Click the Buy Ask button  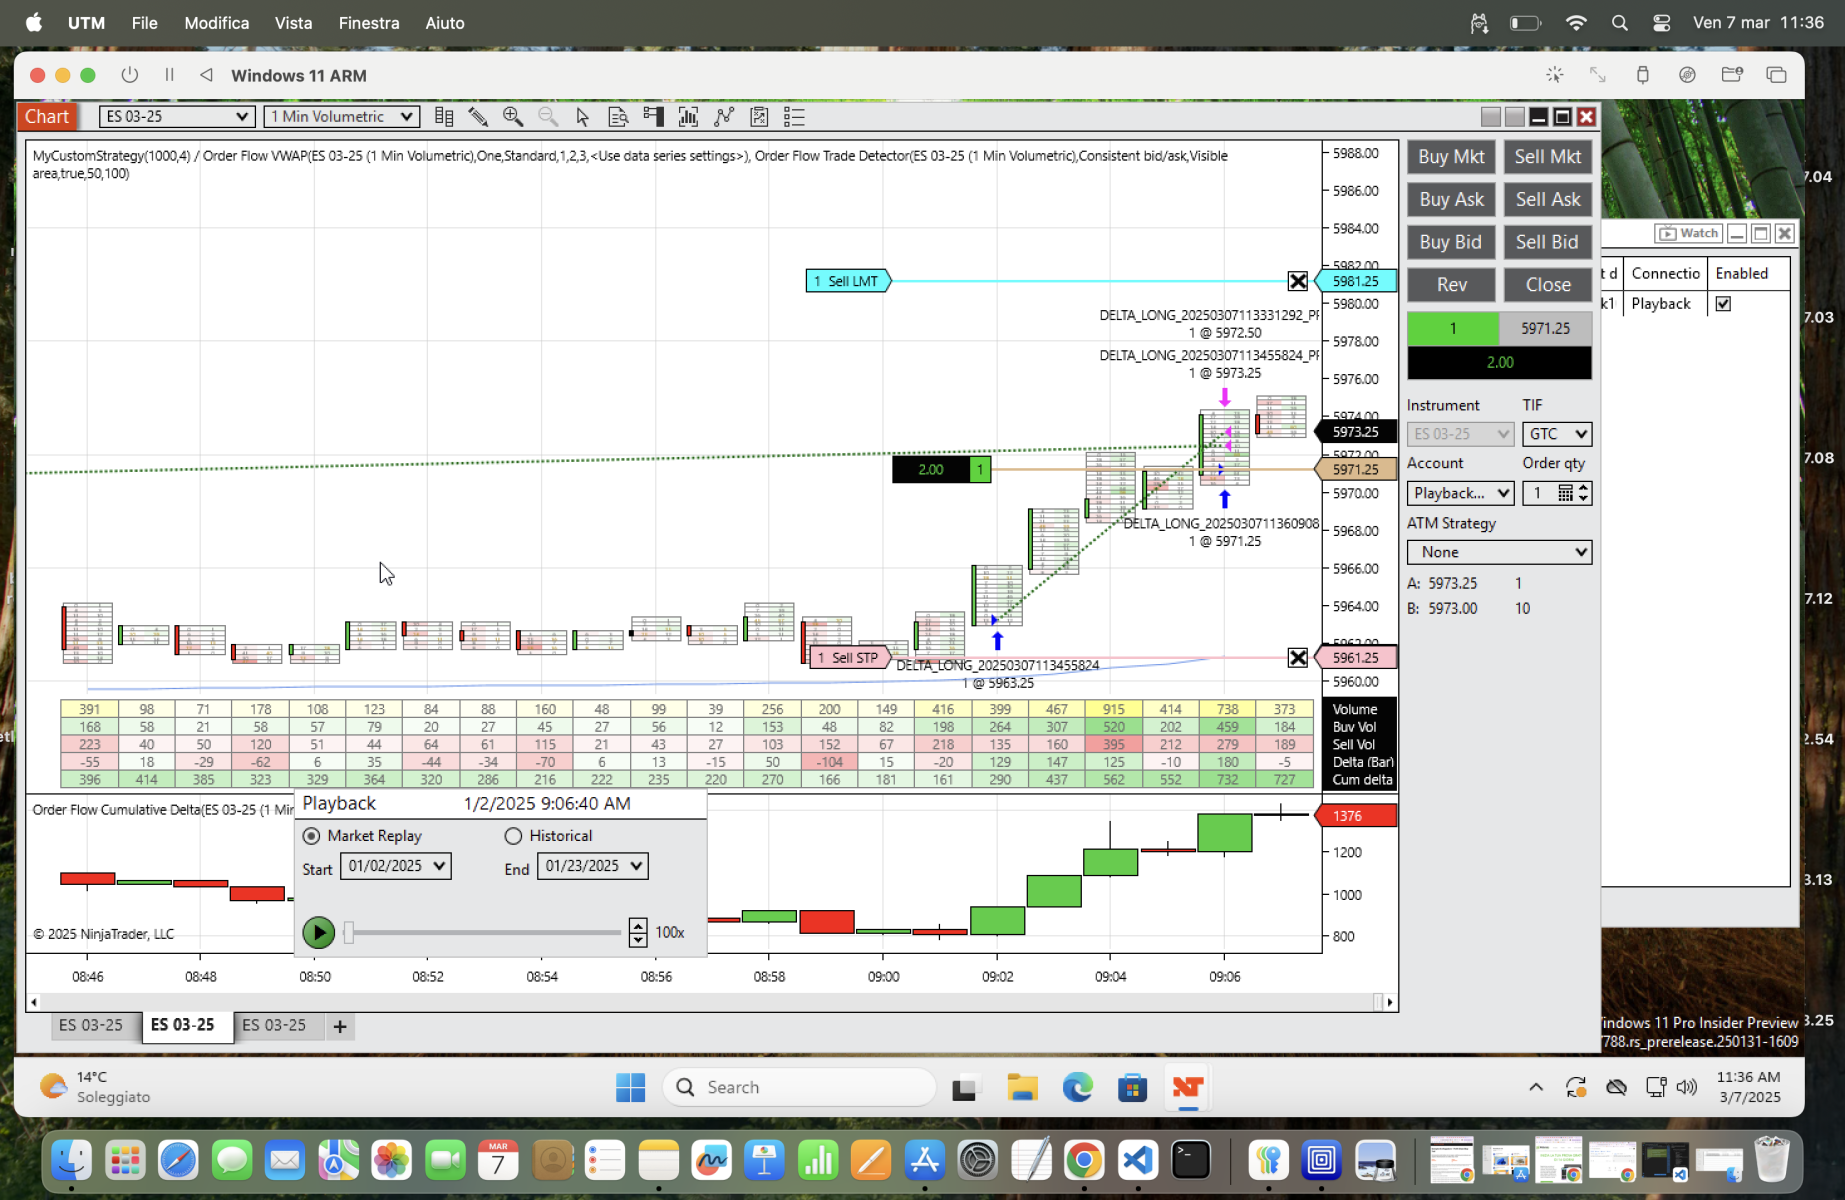pyautogui.click(x=1451, y=200)
